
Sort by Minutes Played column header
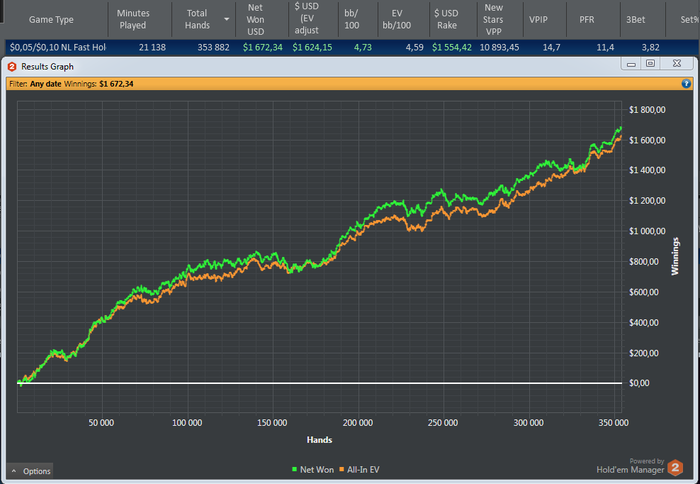tap(133, 19)
